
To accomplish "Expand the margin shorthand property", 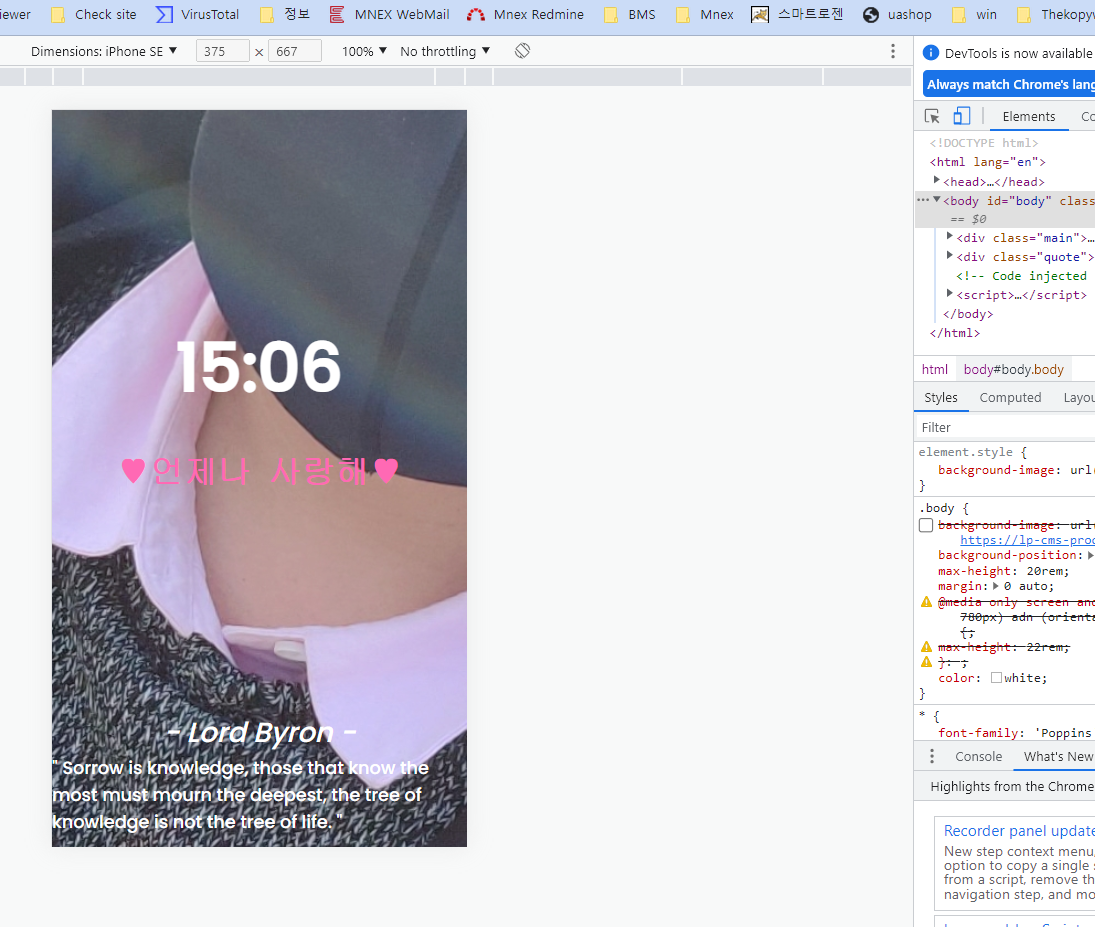I will point(996,586).
